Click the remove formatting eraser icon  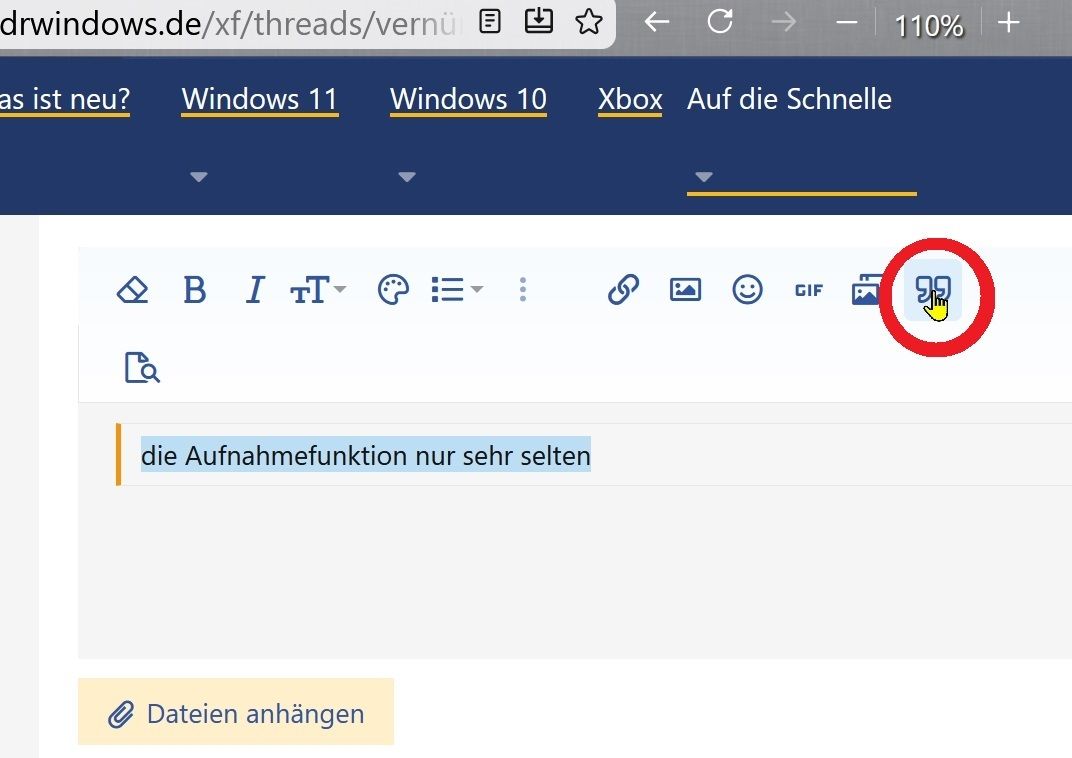(x=132, y=291)
